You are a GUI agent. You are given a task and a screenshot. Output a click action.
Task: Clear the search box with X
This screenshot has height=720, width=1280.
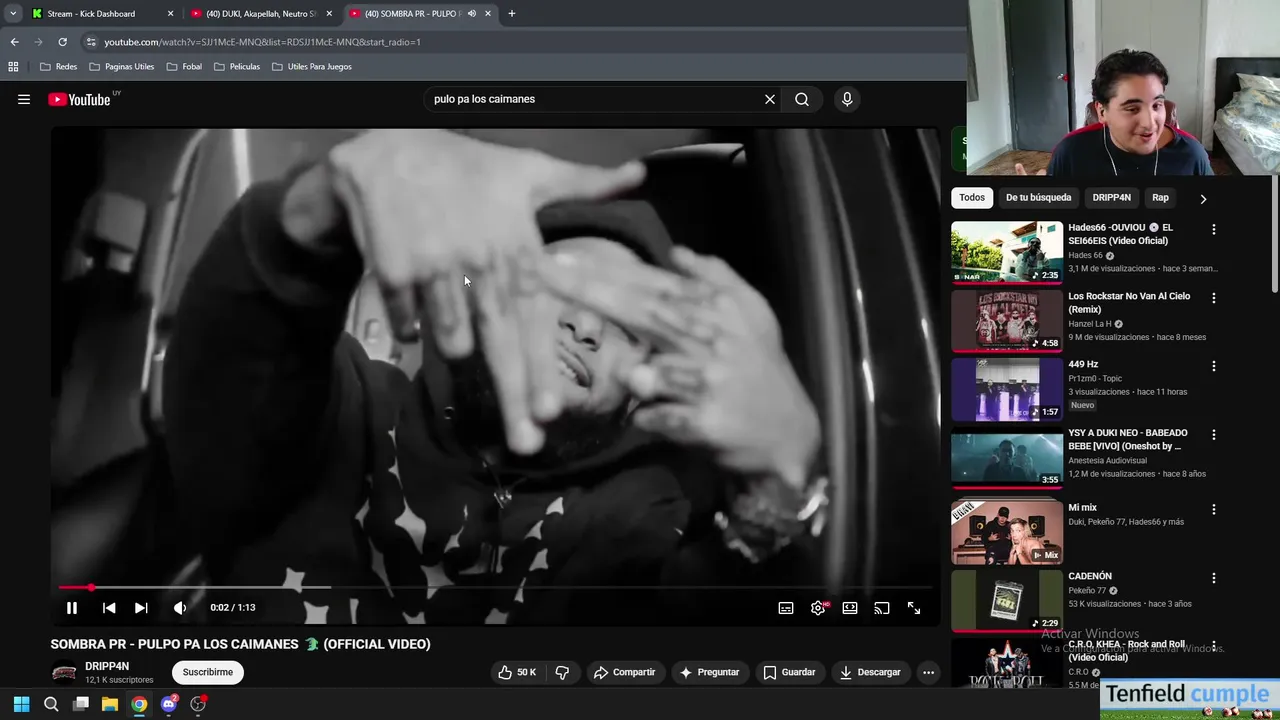[770, 99]
